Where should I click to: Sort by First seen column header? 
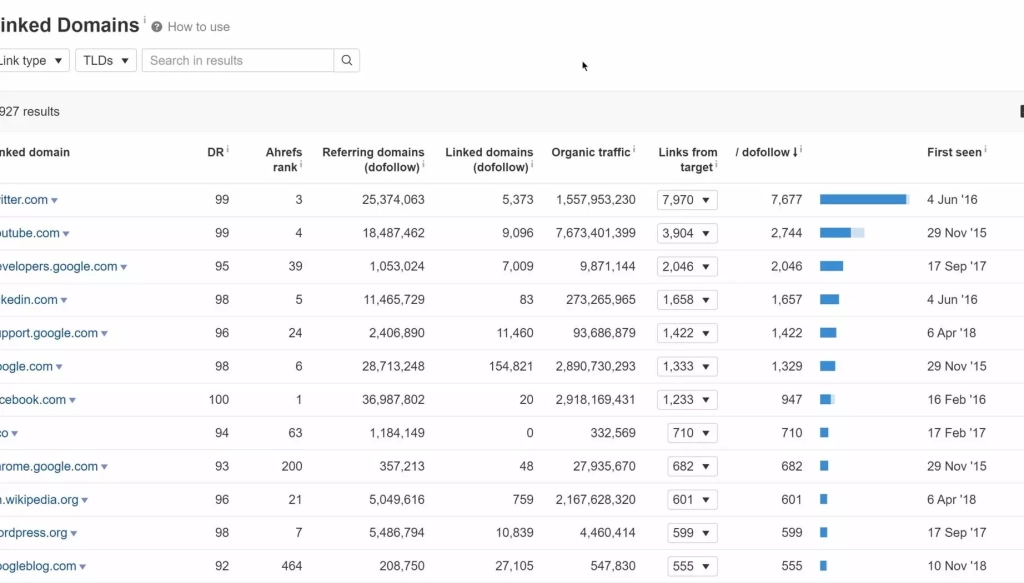point(954,152)
